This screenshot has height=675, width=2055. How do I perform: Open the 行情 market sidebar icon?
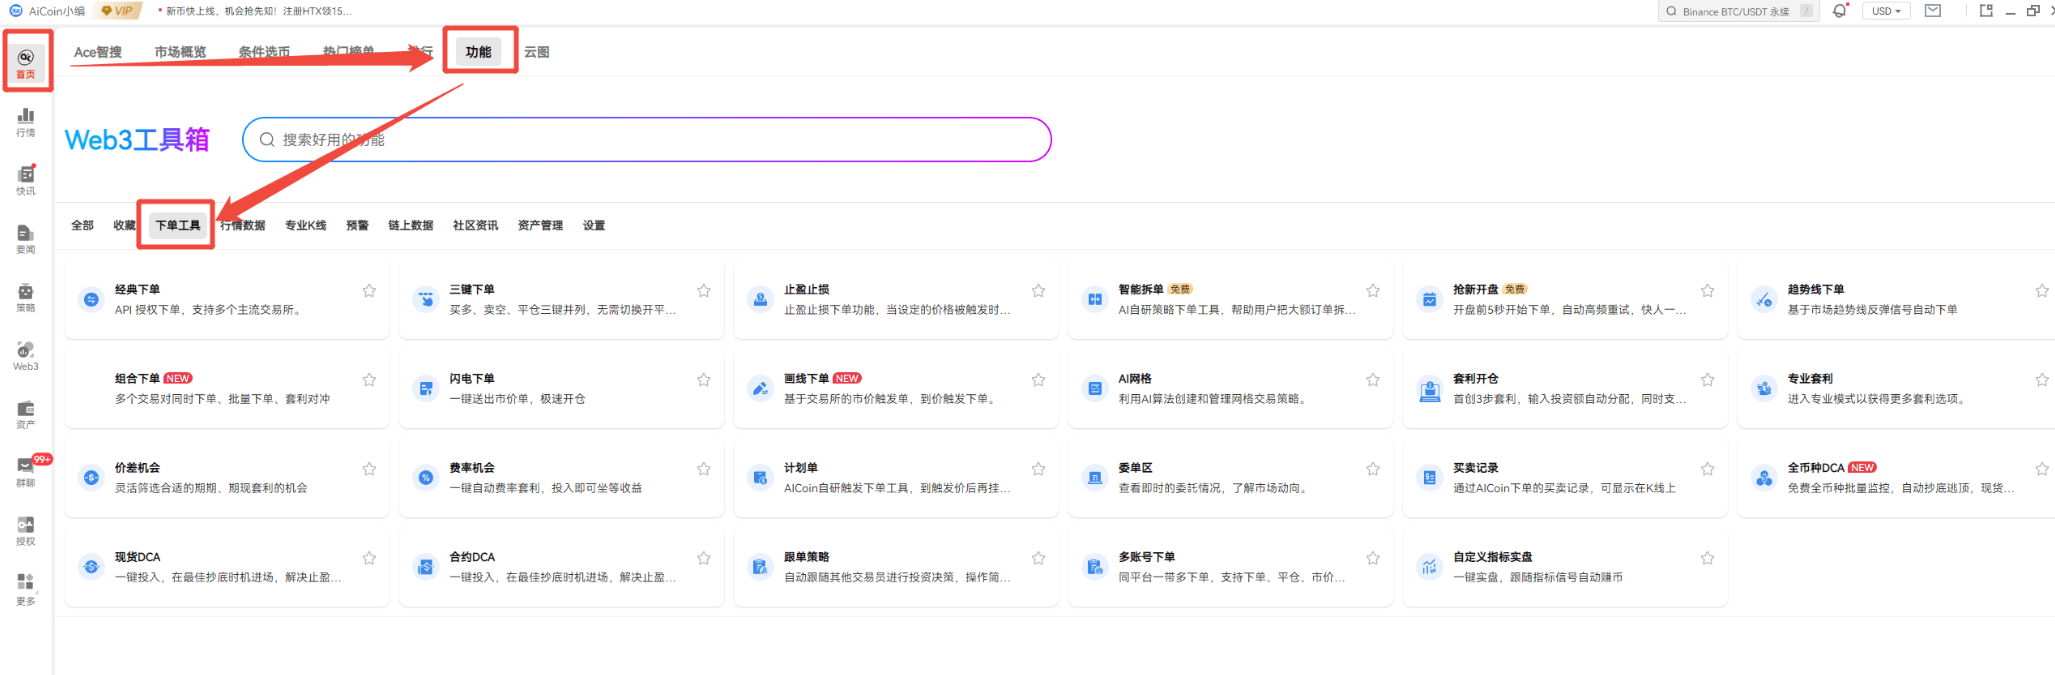[x=26, y=122]
